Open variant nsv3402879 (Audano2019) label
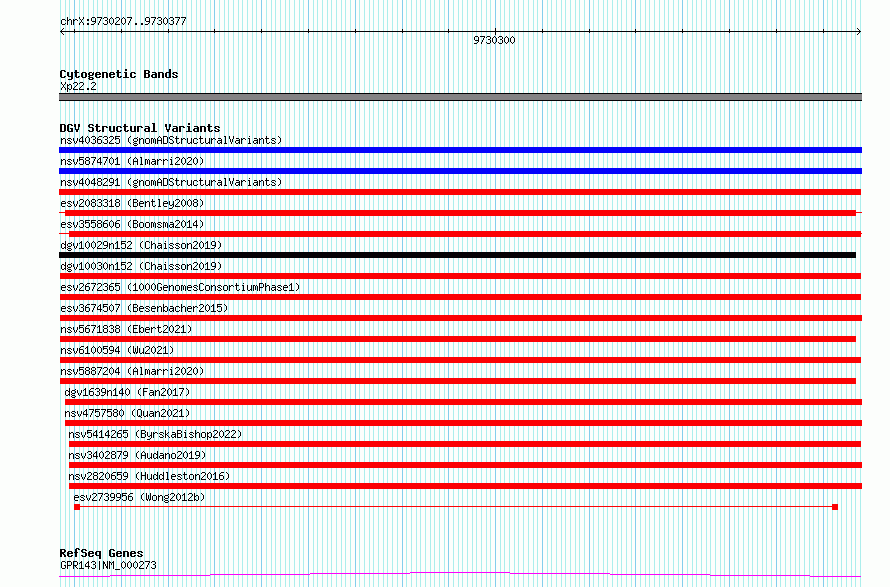Screen dimensions: 890x587 coord(137,455)
